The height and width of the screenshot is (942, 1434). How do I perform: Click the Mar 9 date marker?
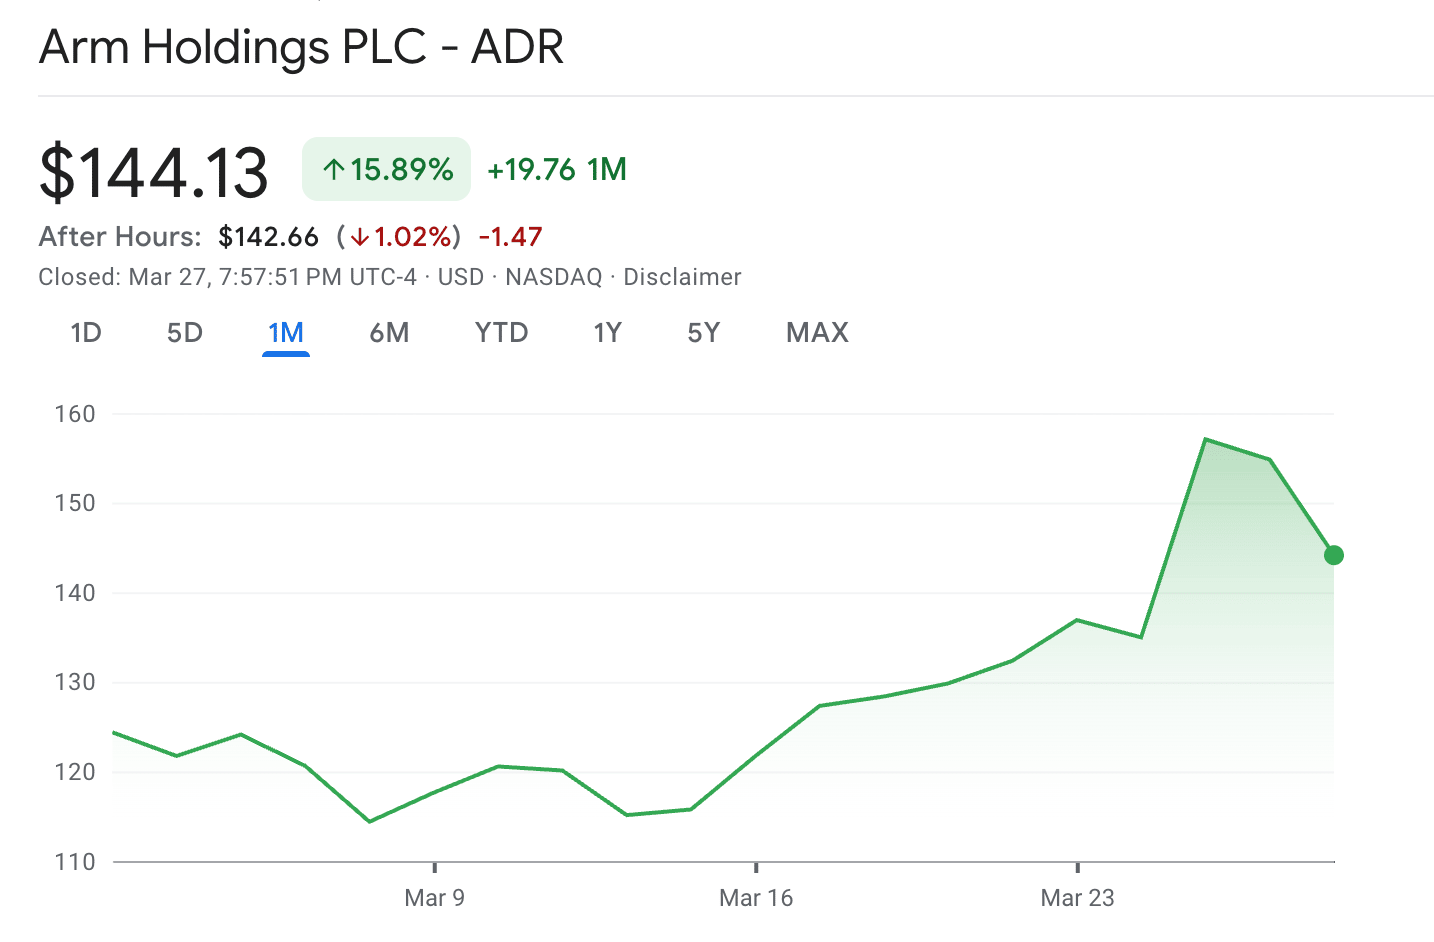point(434,897)
